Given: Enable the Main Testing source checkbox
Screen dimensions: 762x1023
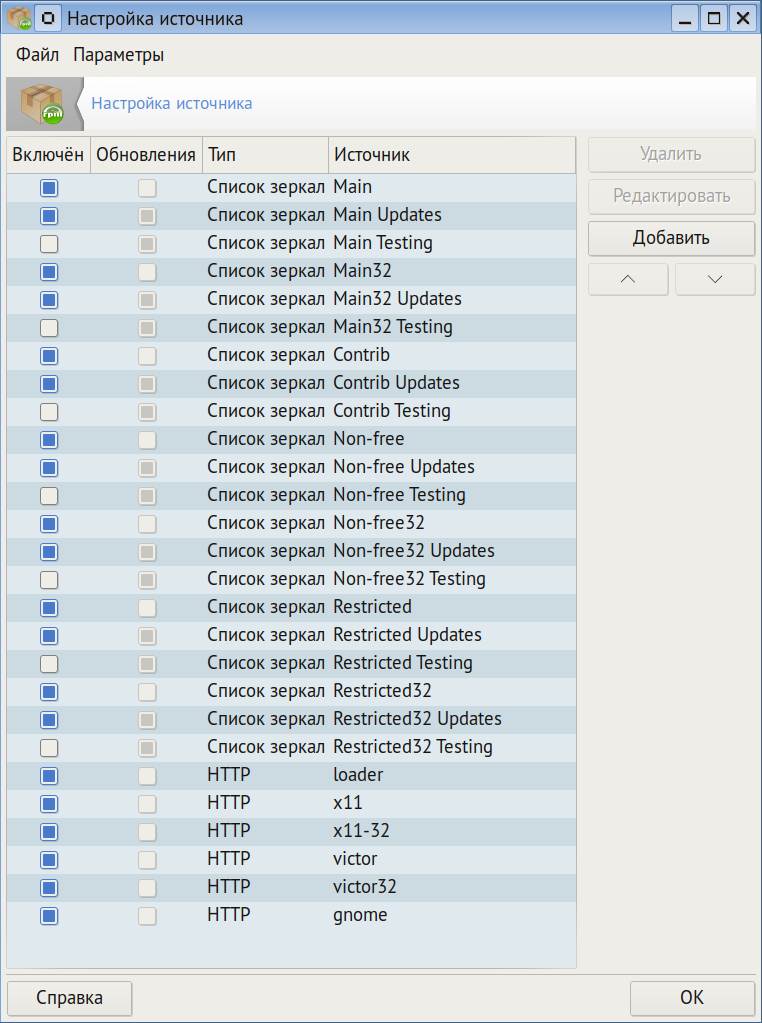Looking at the screenshot, I should (49, 244).
